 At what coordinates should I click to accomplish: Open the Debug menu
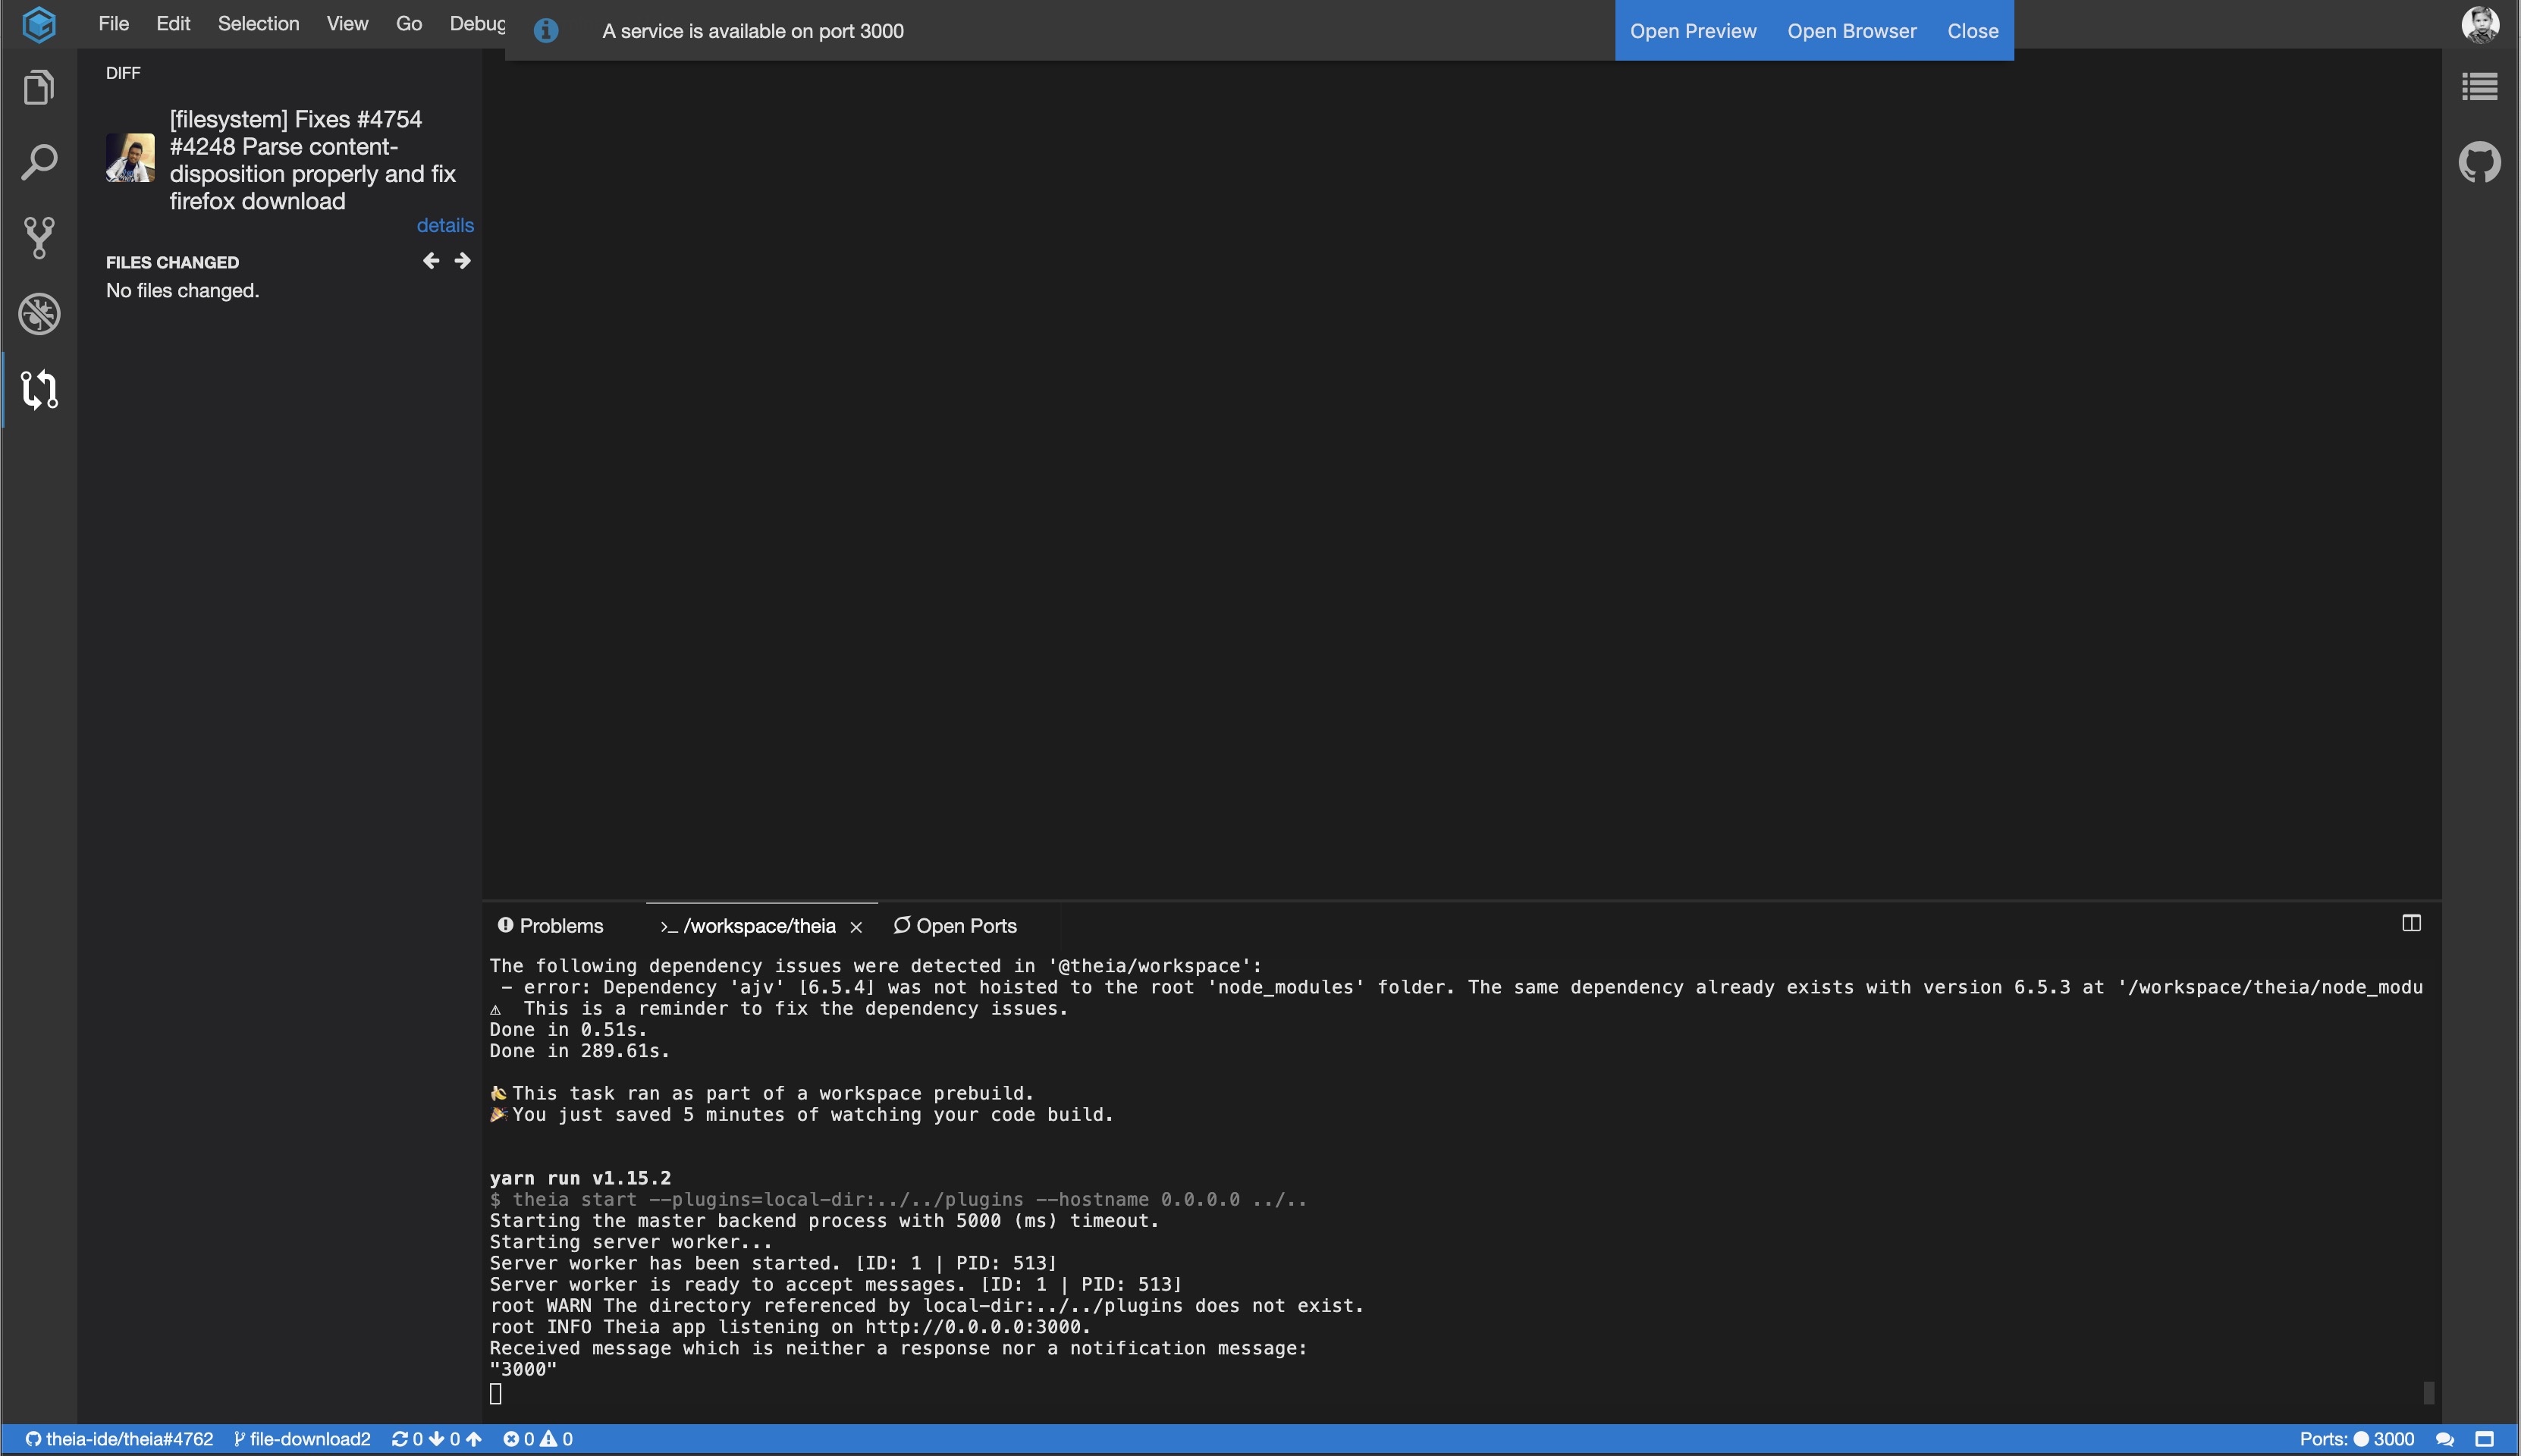(477, 24)
